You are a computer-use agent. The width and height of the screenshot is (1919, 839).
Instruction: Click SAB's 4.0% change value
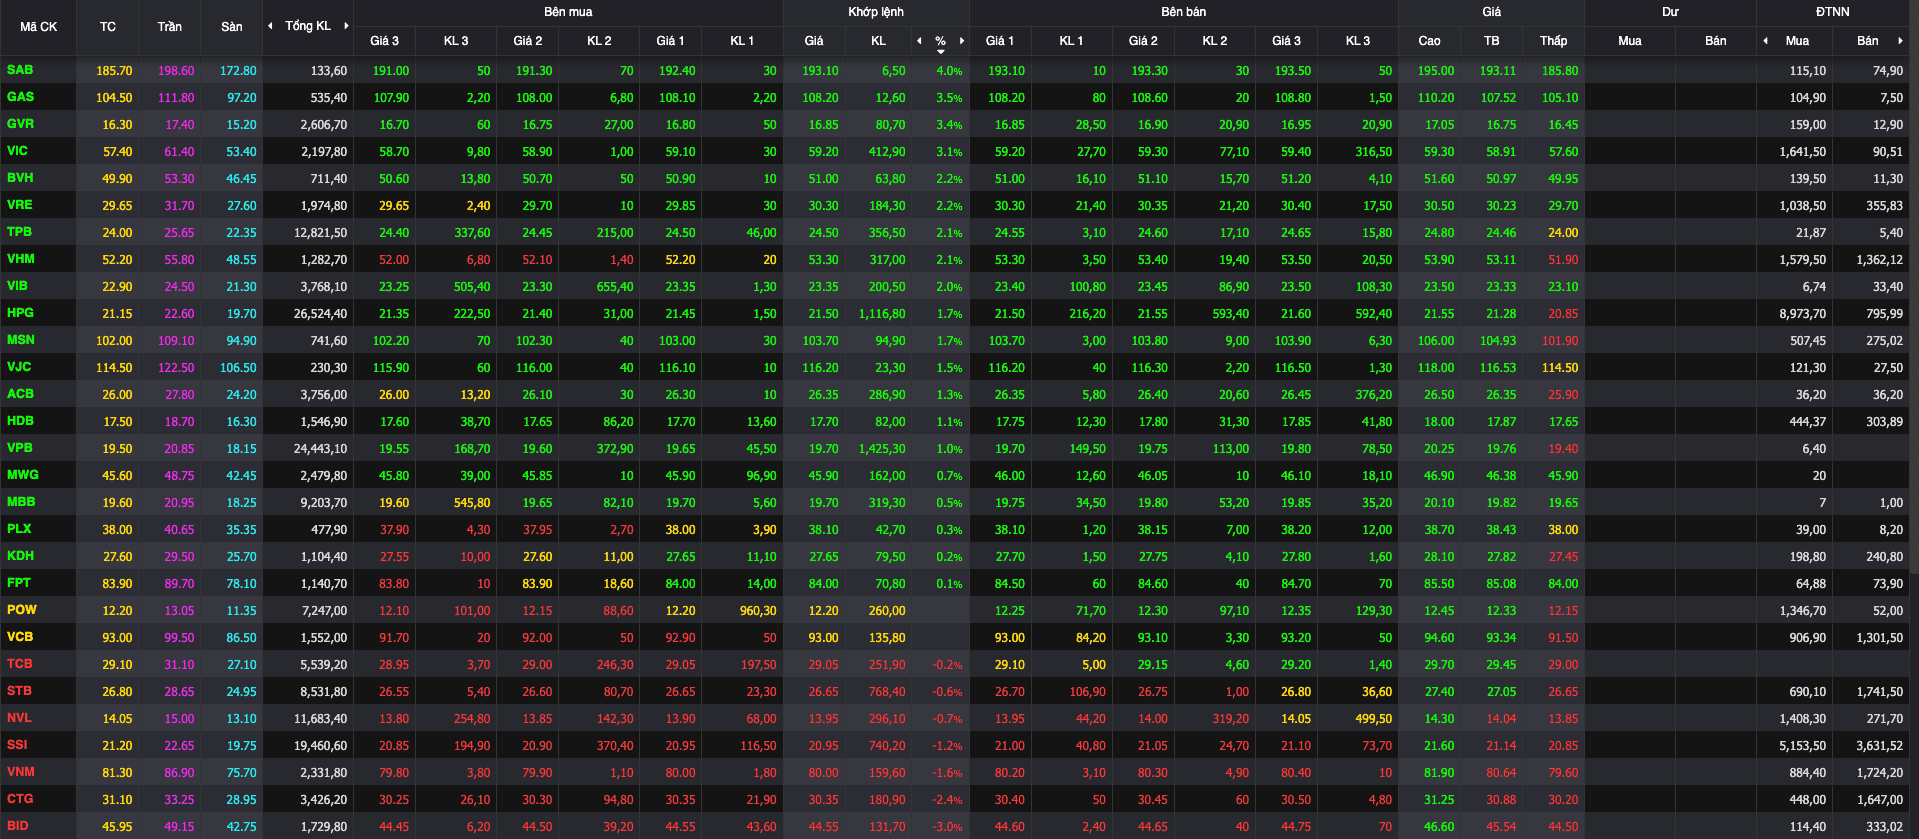click(x=949, y=71)
